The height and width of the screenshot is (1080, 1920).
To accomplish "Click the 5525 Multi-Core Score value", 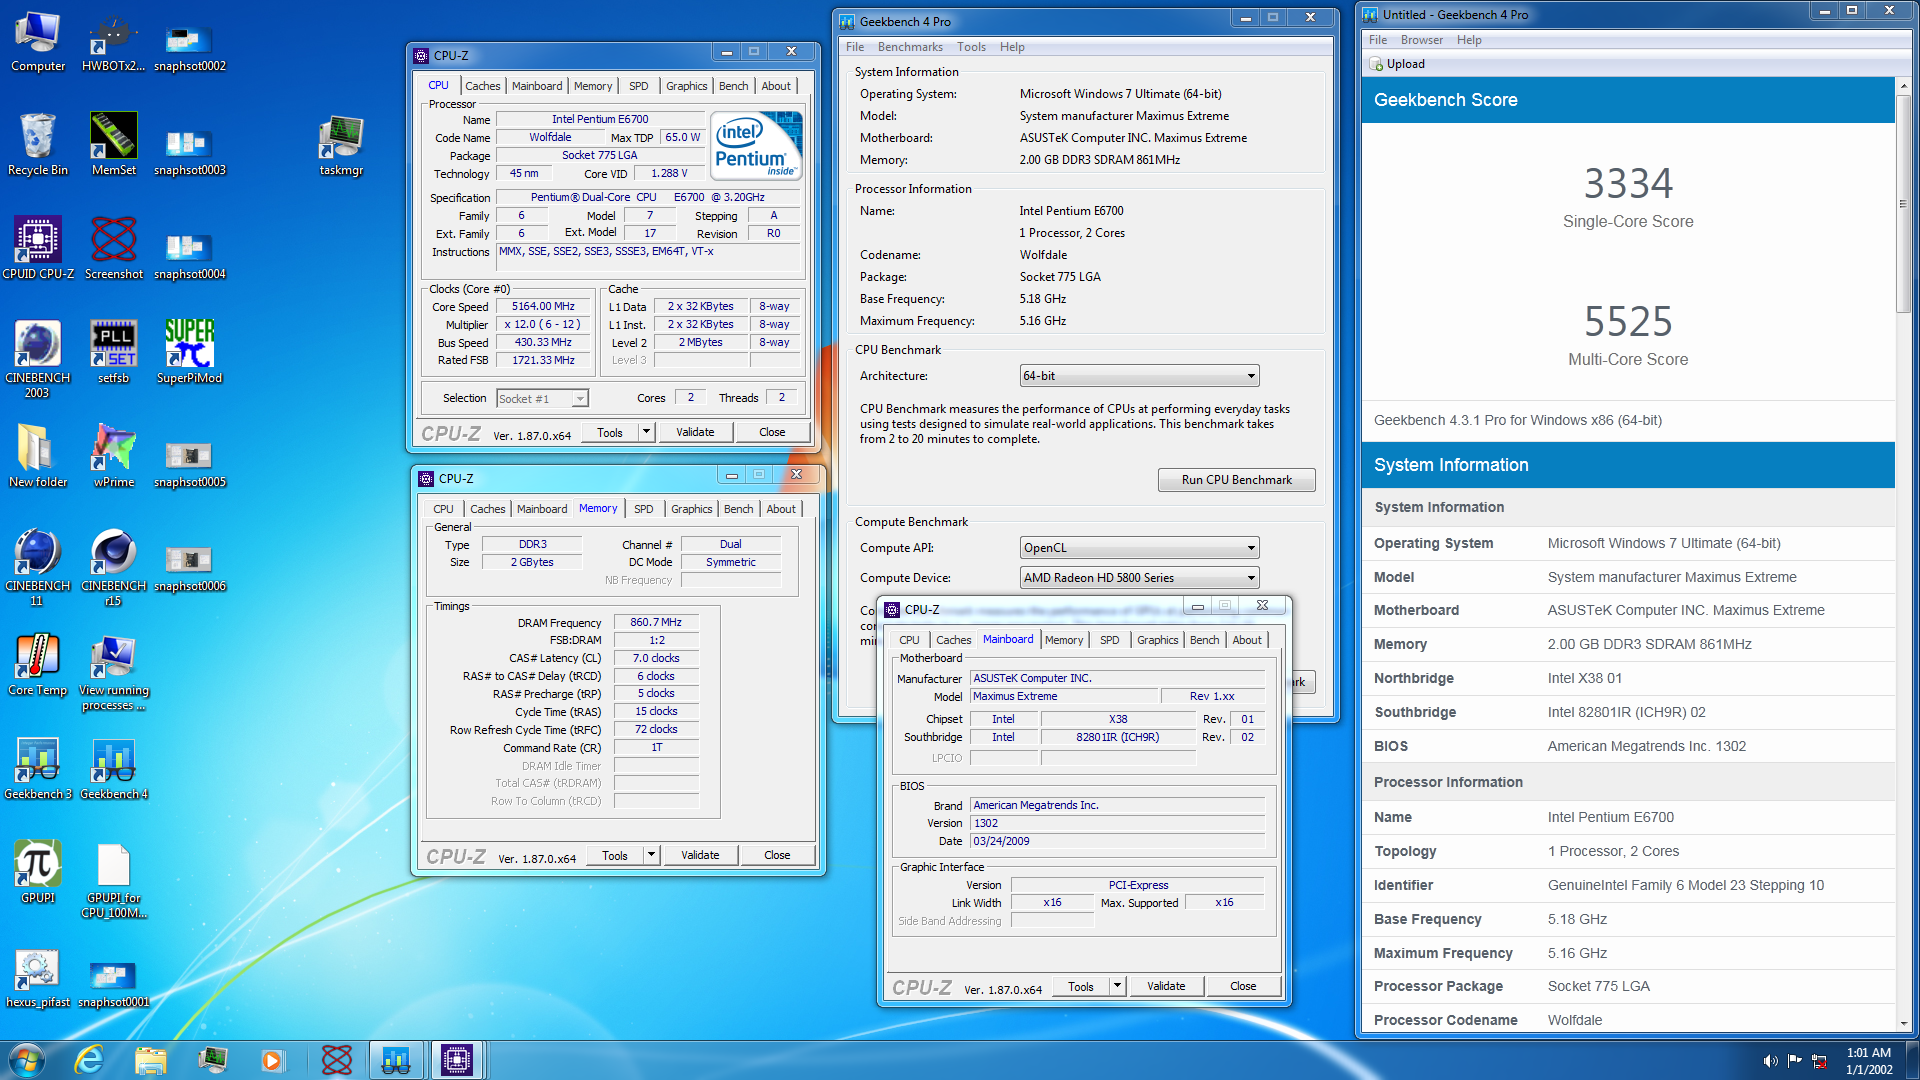I will 1628,322.
